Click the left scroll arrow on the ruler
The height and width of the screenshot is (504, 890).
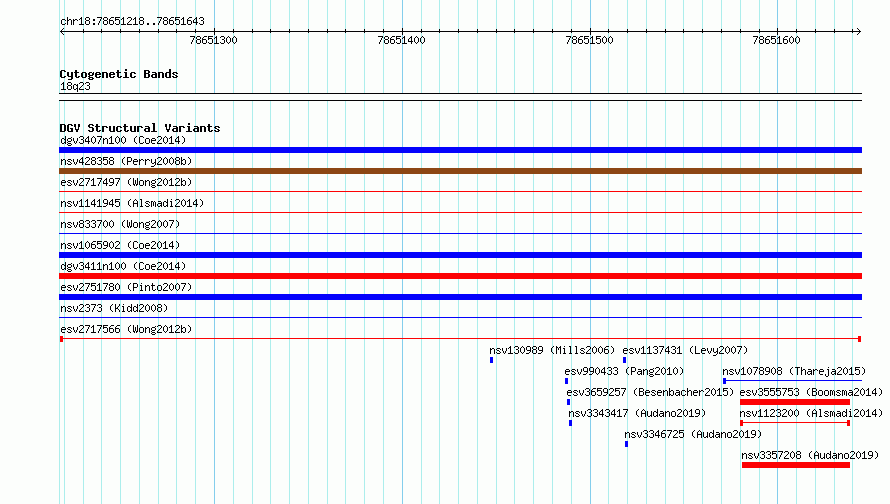pyautogui.click(x=62, y=32)
